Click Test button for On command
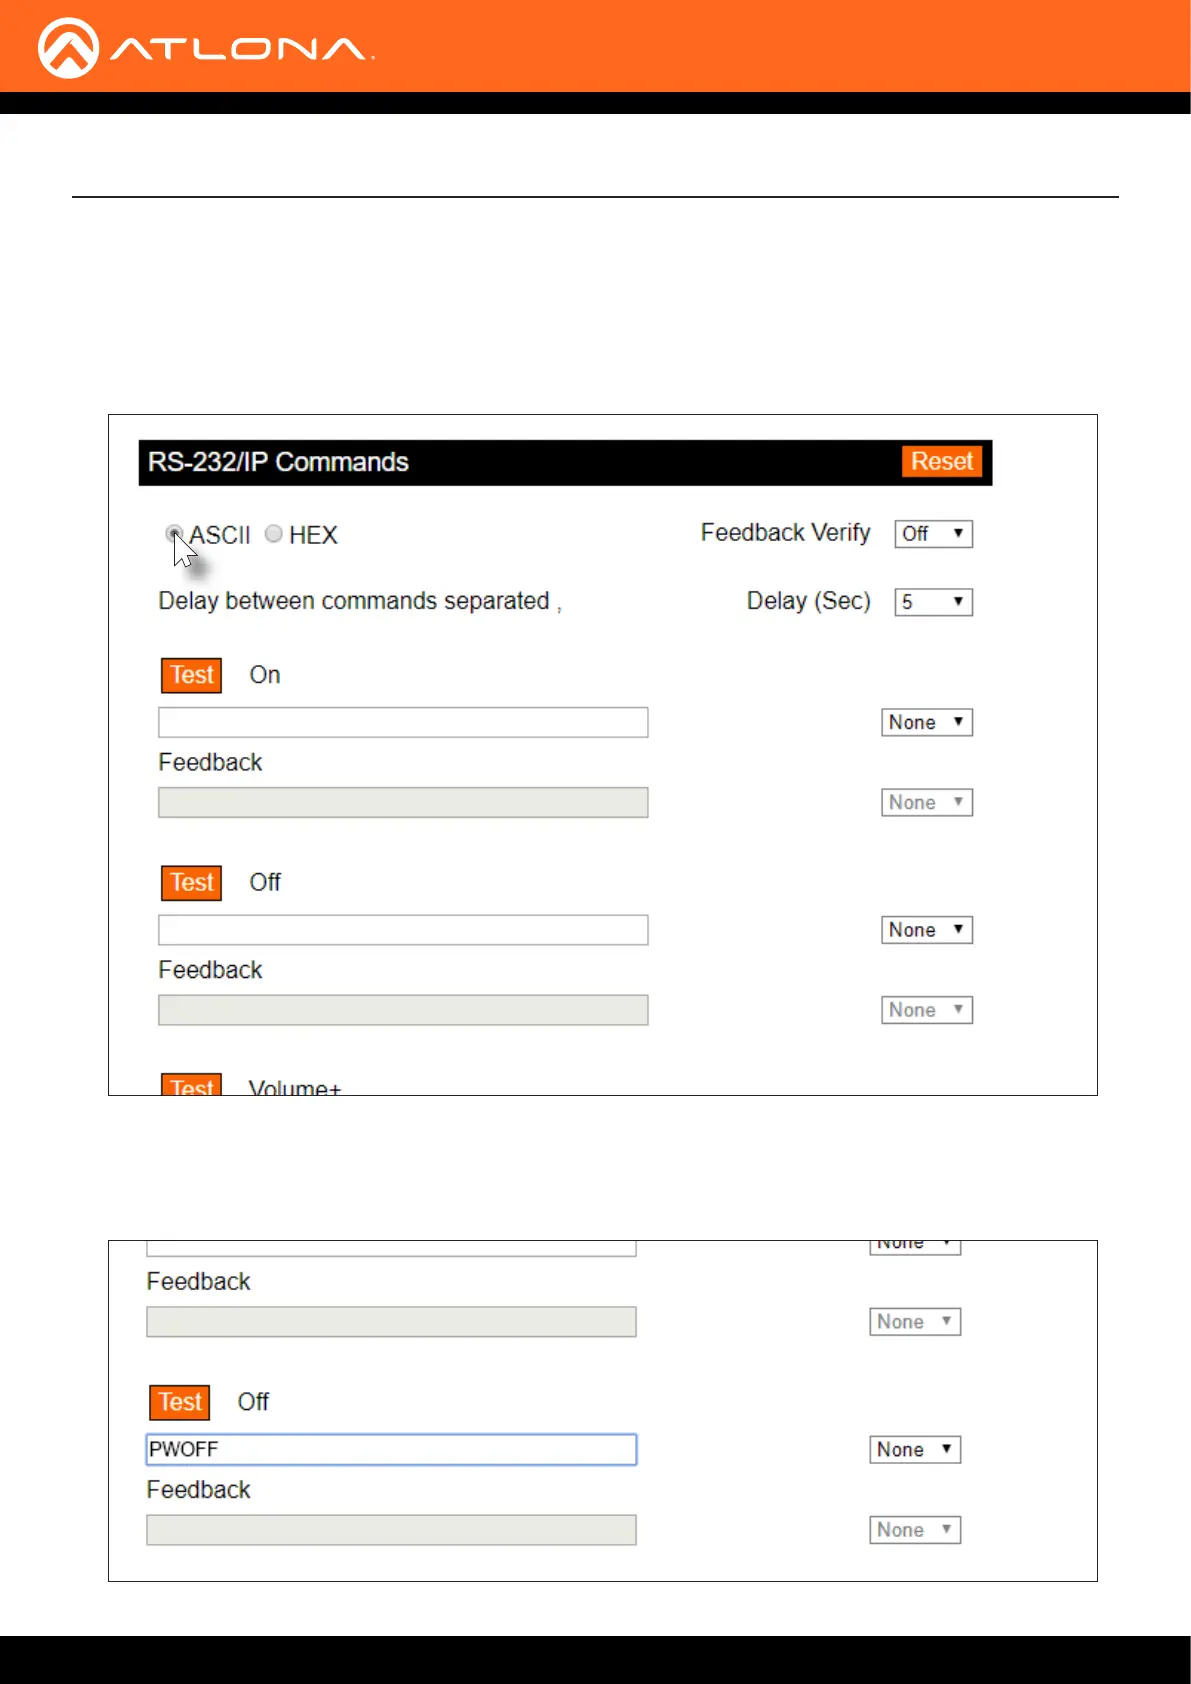 coord(191,675)
